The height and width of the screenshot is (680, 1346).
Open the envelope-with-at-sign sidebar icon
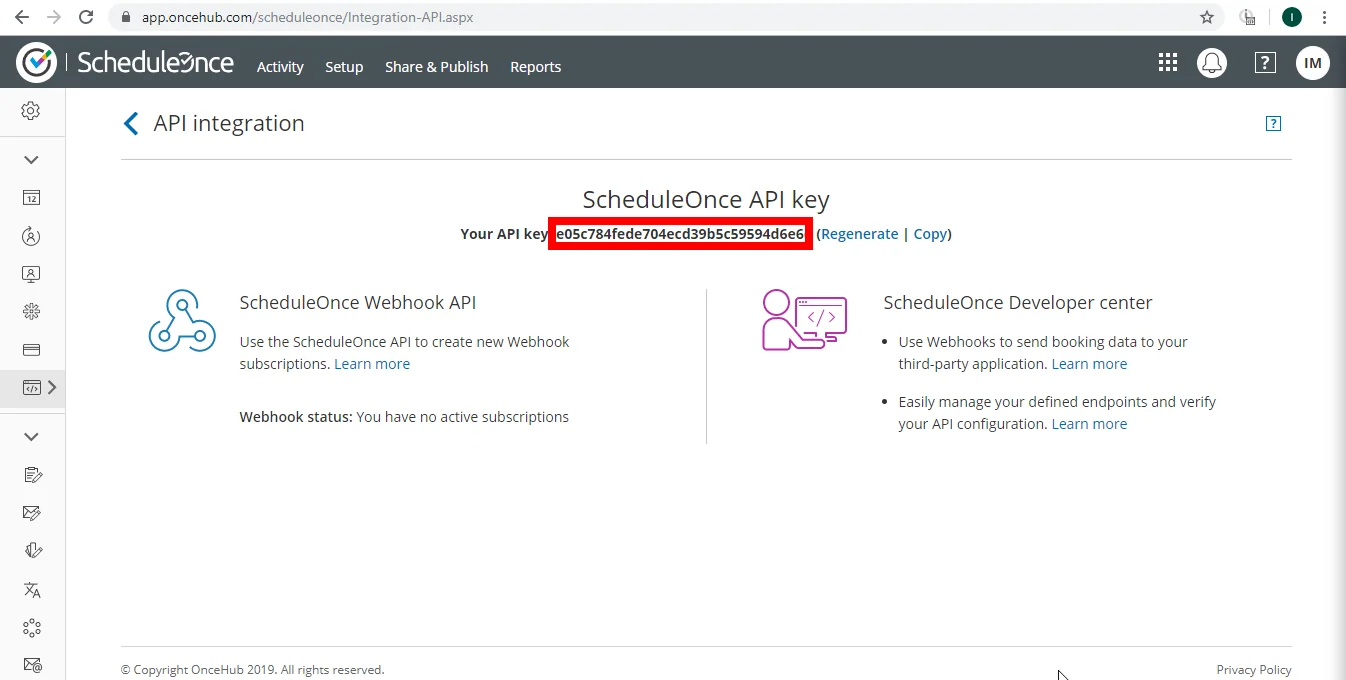click(x=31, y=665)
